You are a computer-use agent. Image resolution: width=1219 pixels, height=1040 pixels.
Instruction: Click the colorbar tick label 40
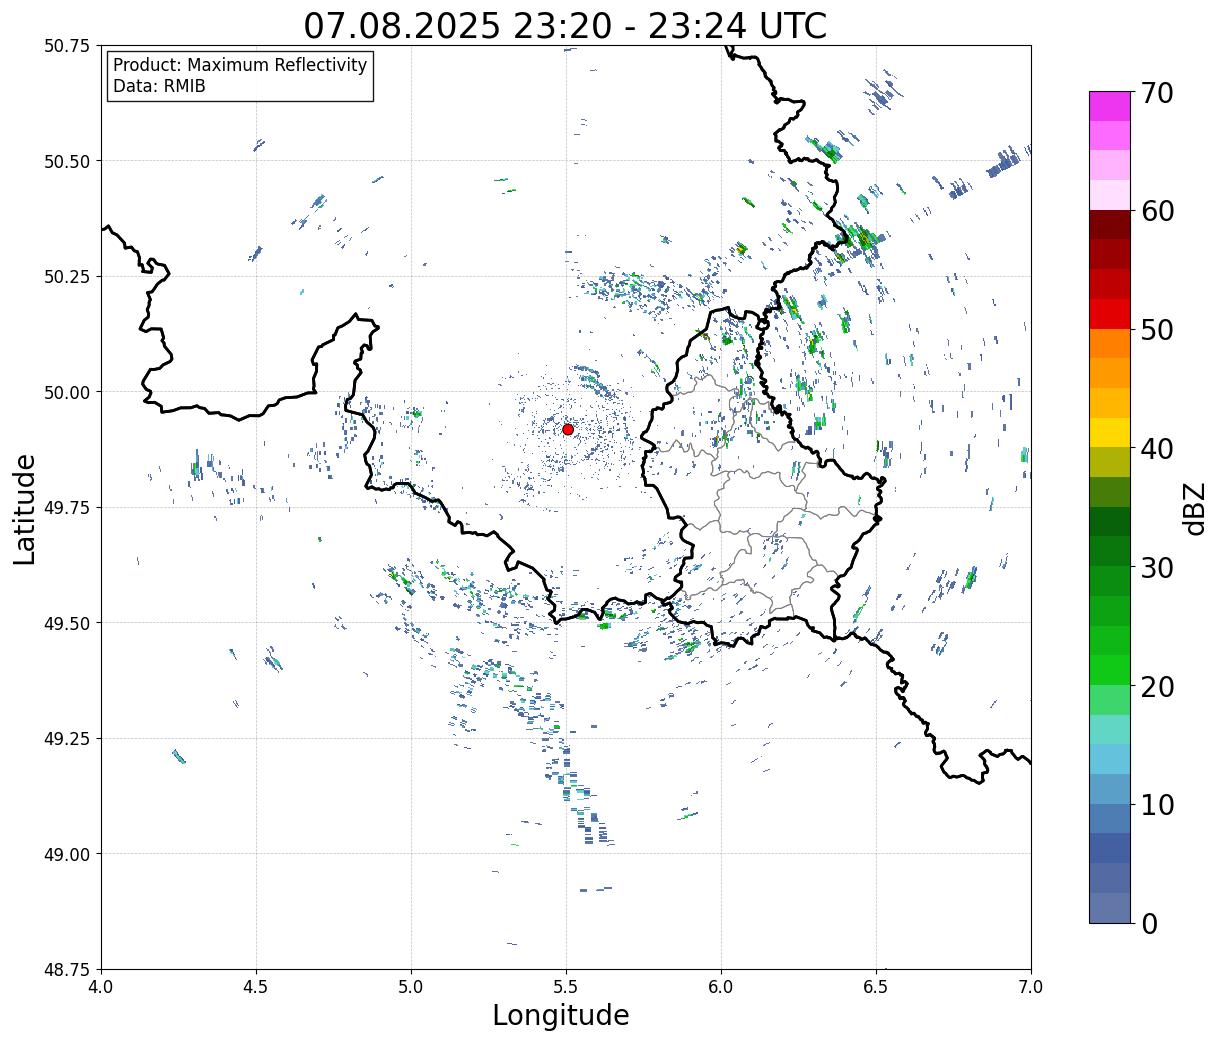tap(1156, 449)
